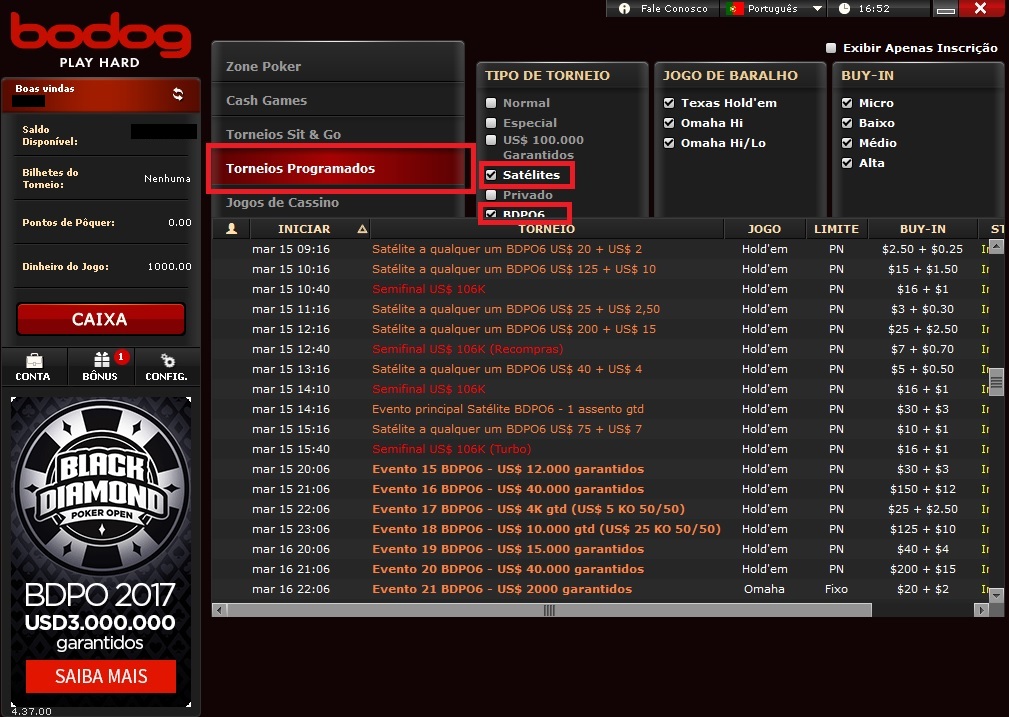Select Satélite BDPO6 US$ 125 + US$ 10
1009x717 pixels.
tap(601, 269)
